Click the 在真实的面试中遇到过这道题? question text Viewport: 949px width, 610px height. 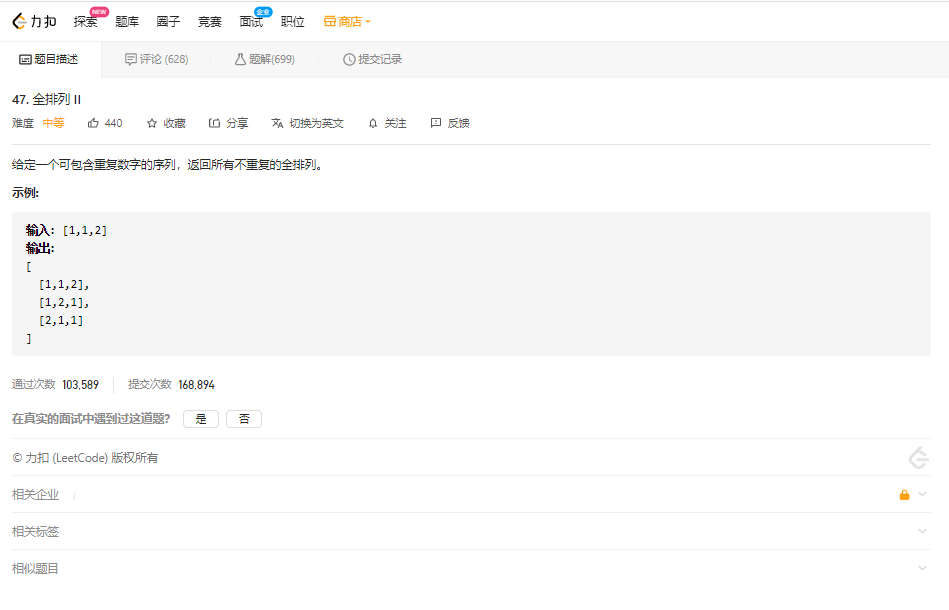(91, 419)
